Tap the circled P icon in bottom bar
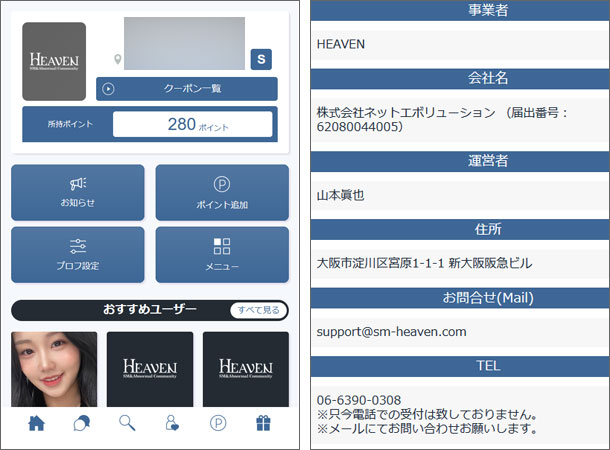Image resolution: width=610 pixels, height=450 pixels. point(218,423)
